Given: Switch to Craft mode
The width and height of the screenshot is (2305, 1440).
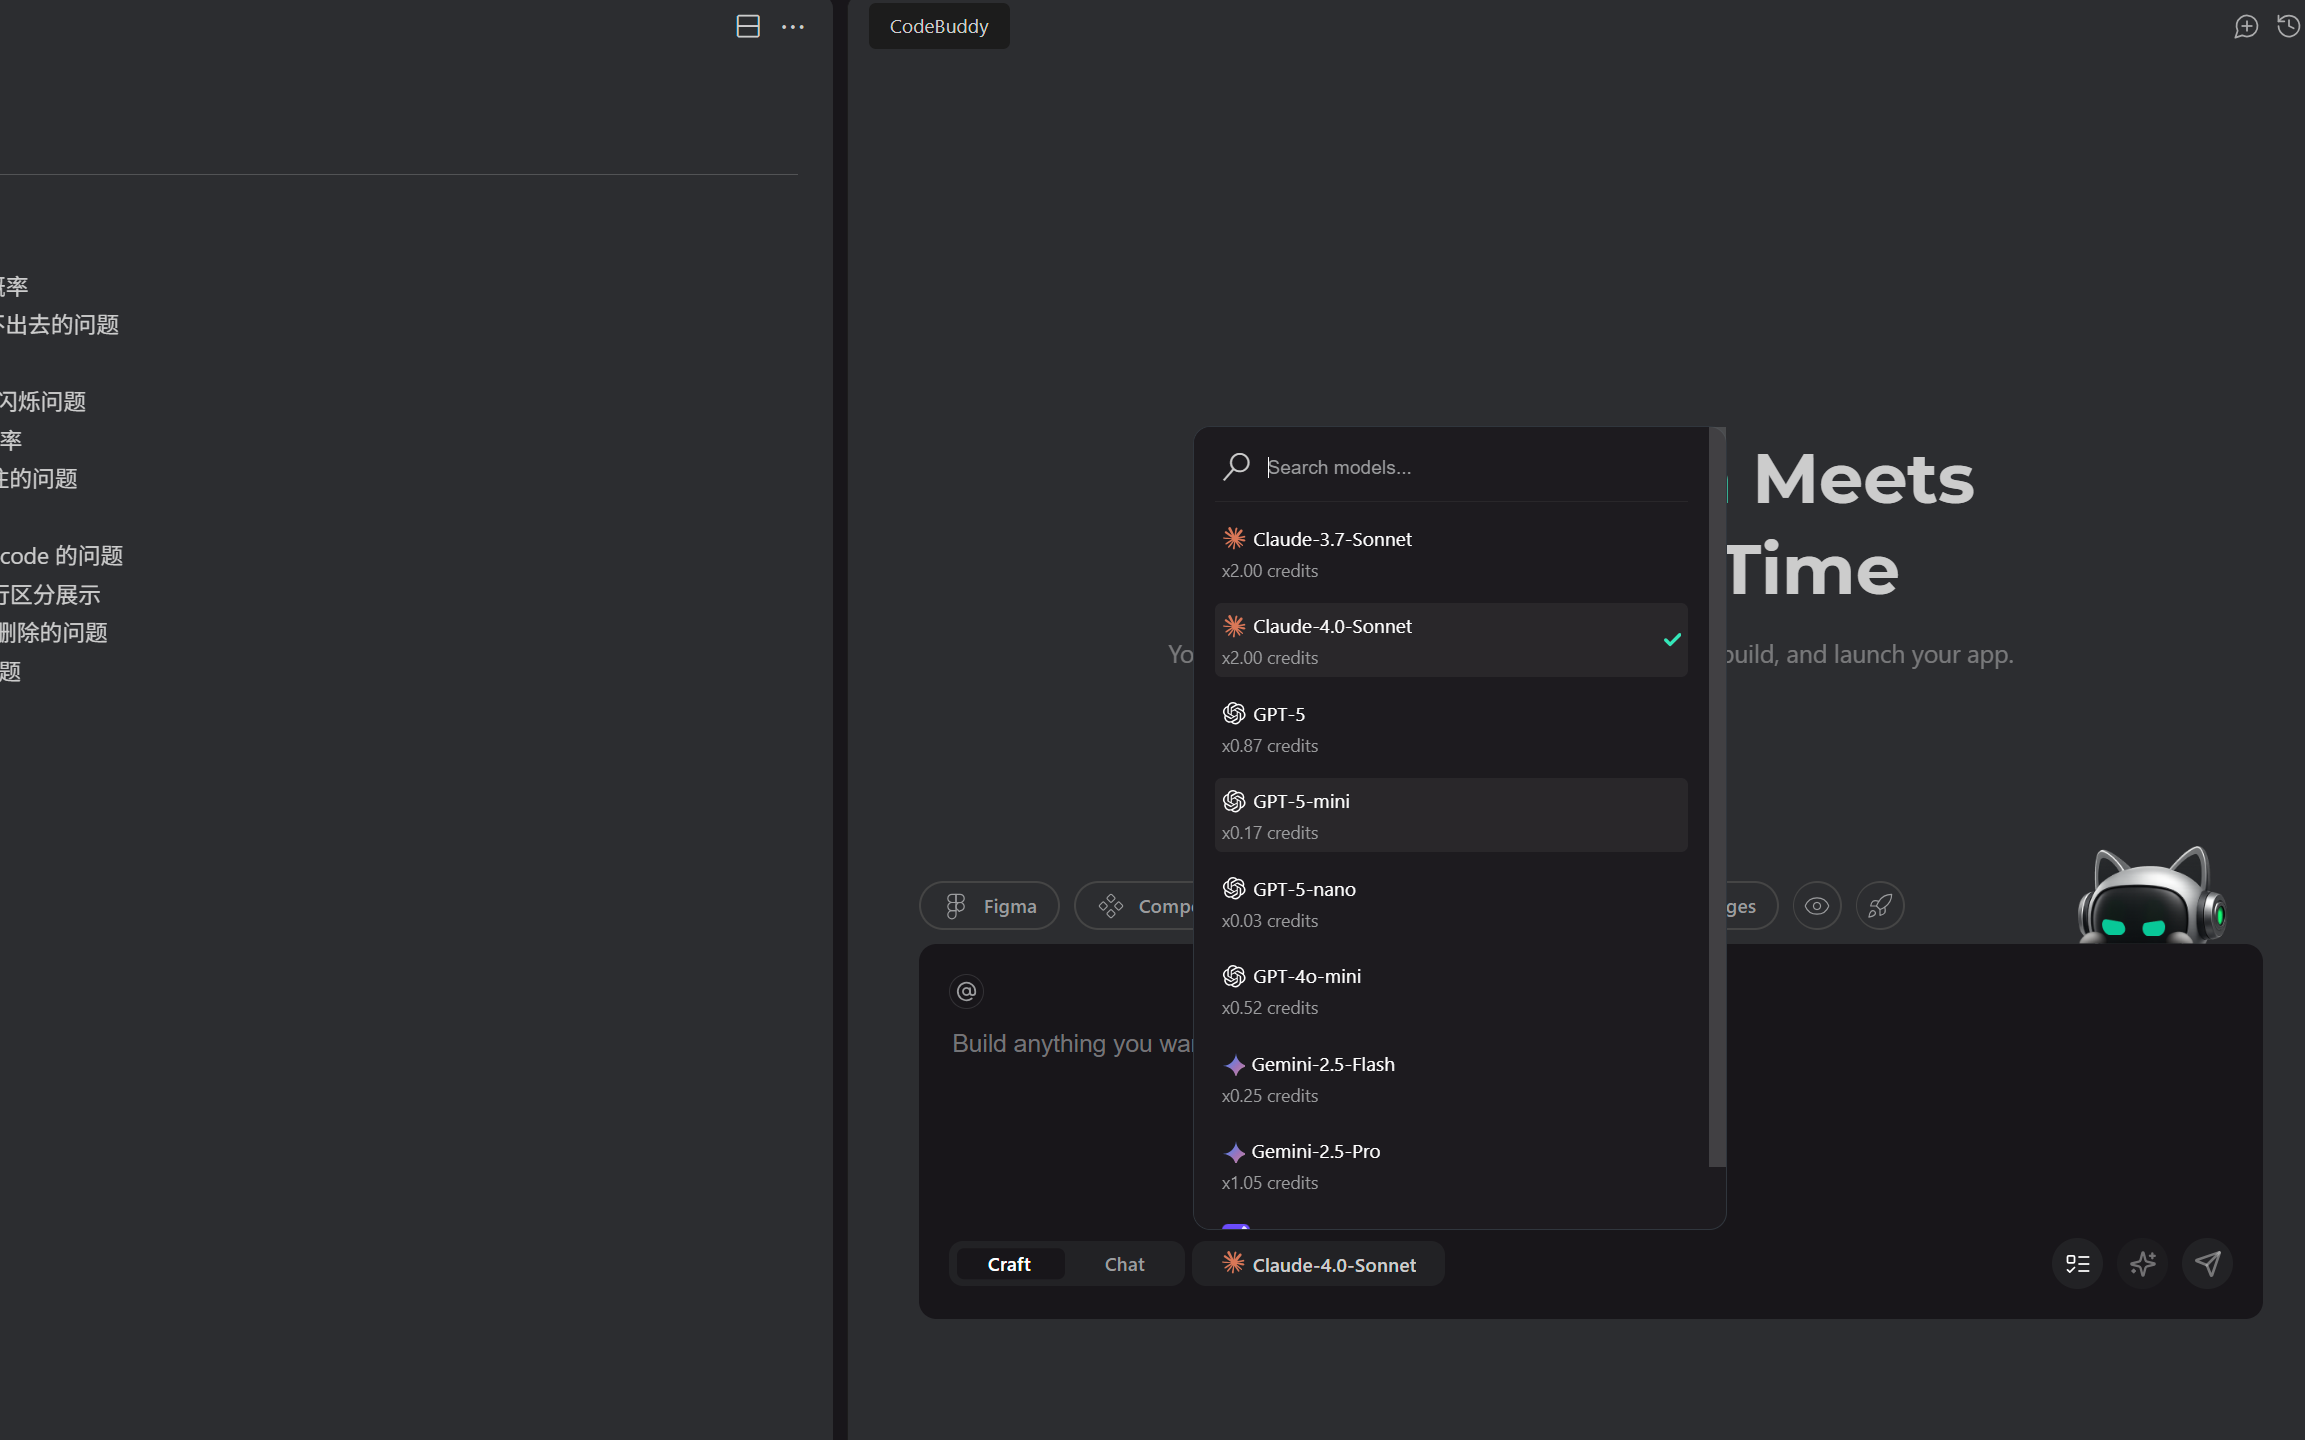Looking at the screenshot, I should point(1008,1264).
